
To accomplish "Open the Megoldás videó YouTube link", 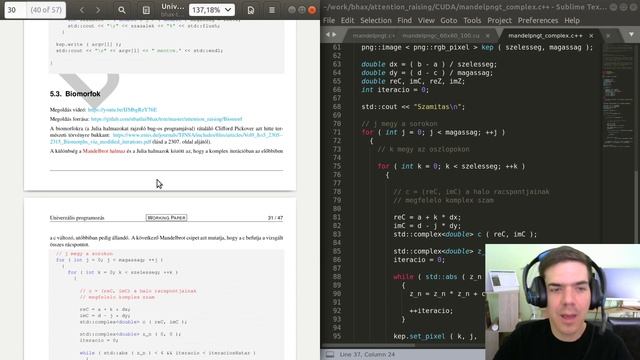I will coord(122,109).
